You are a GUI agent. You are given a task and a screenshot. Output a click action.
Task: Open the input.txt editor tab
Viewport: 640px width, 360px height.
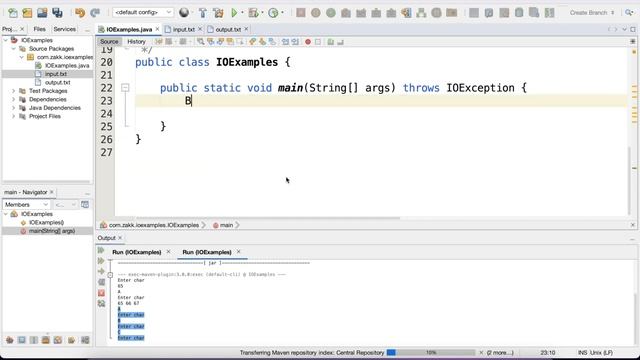coord(183,29)
